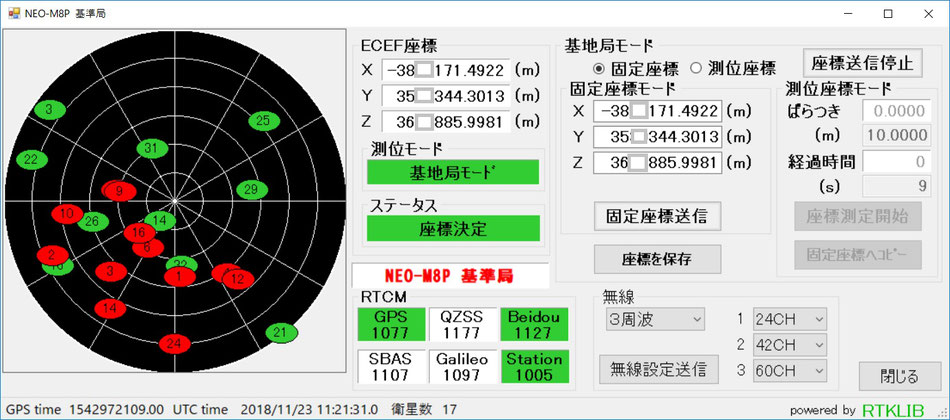This screenshot has width=950, height=420.
Task: Click the GPS time value 1542972109.00
Action: 116,410
